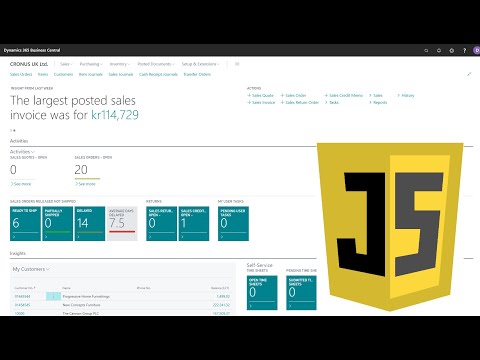Viewport: 480px width, 360px height.
Task: Expand the Purchasing navigation menu
Action: point(91,64)
